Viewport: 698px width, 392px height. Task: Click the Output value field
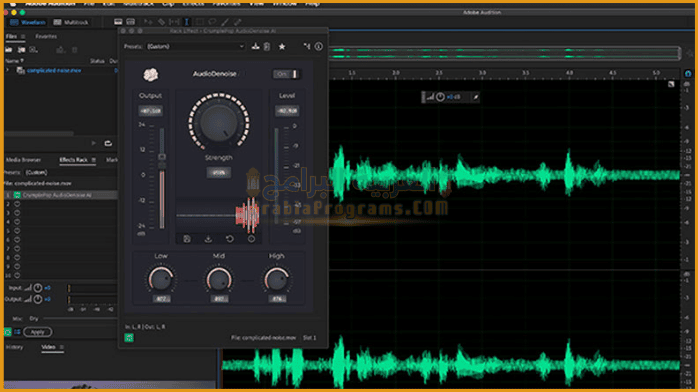click(x=151, y=111)
